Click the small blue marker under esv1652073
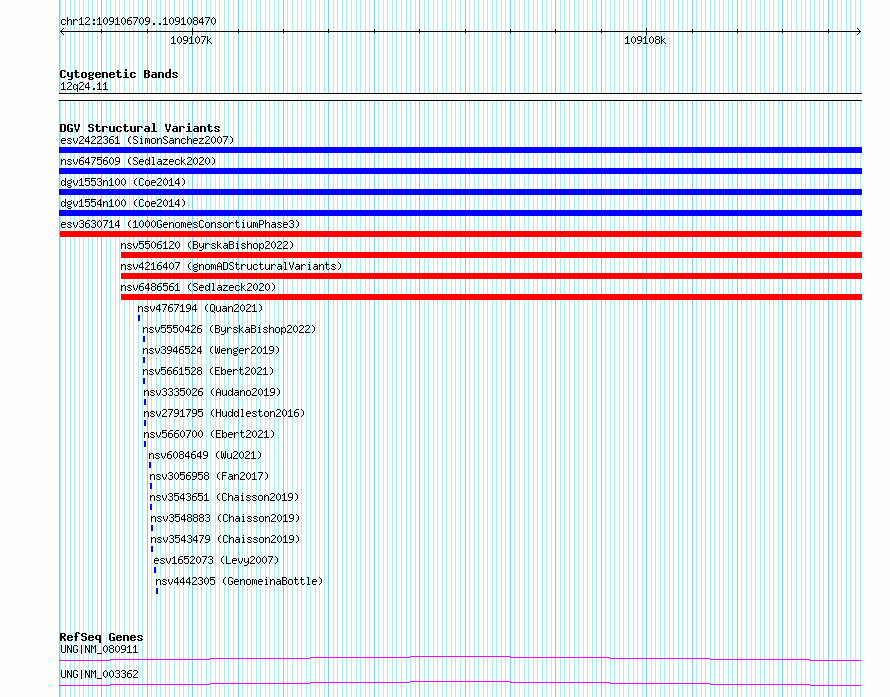This screenshot has height=697, width=890. (x=155, y=570)
